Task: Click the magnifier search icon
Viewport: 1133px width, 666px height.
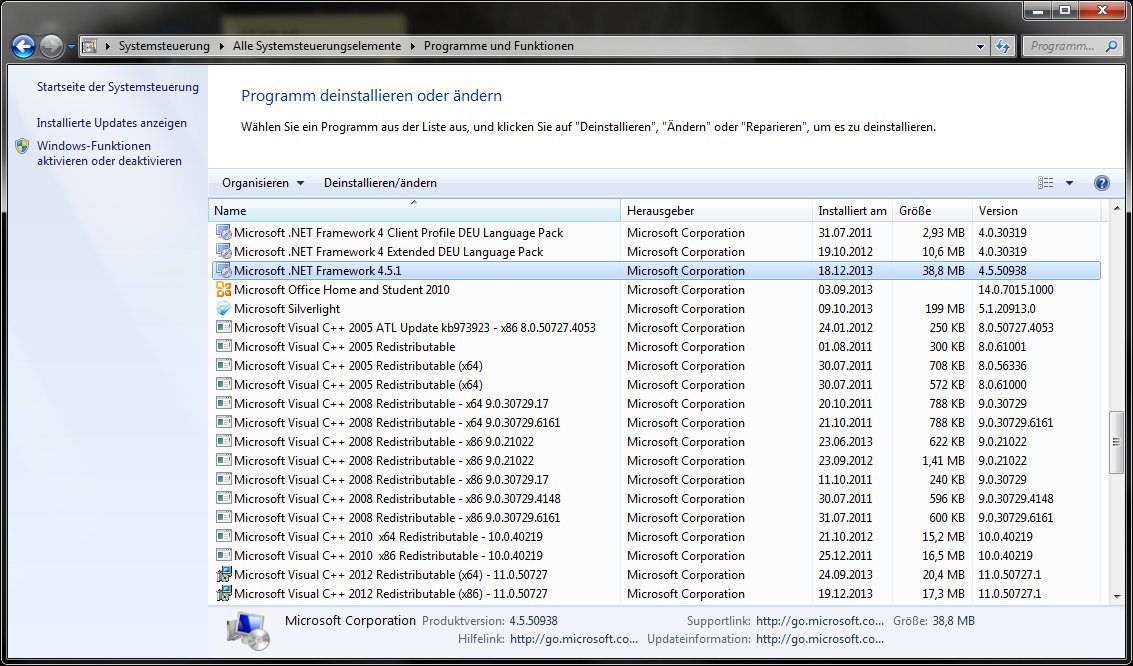Action: tap(1111, 46)
